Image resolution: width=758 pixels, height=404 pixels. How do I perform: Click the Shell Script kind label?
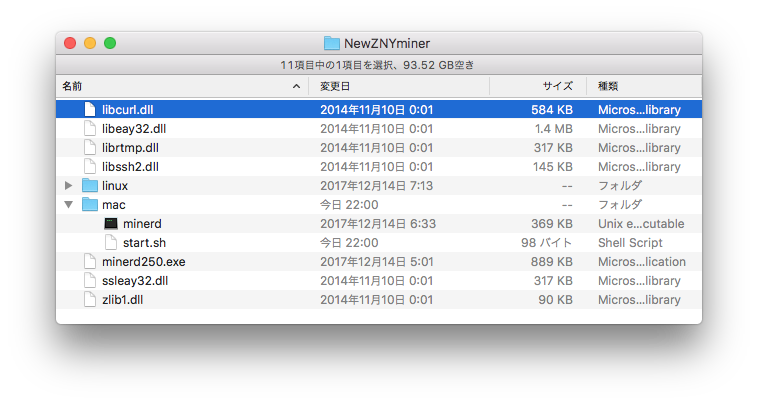[x=630, y=243]
